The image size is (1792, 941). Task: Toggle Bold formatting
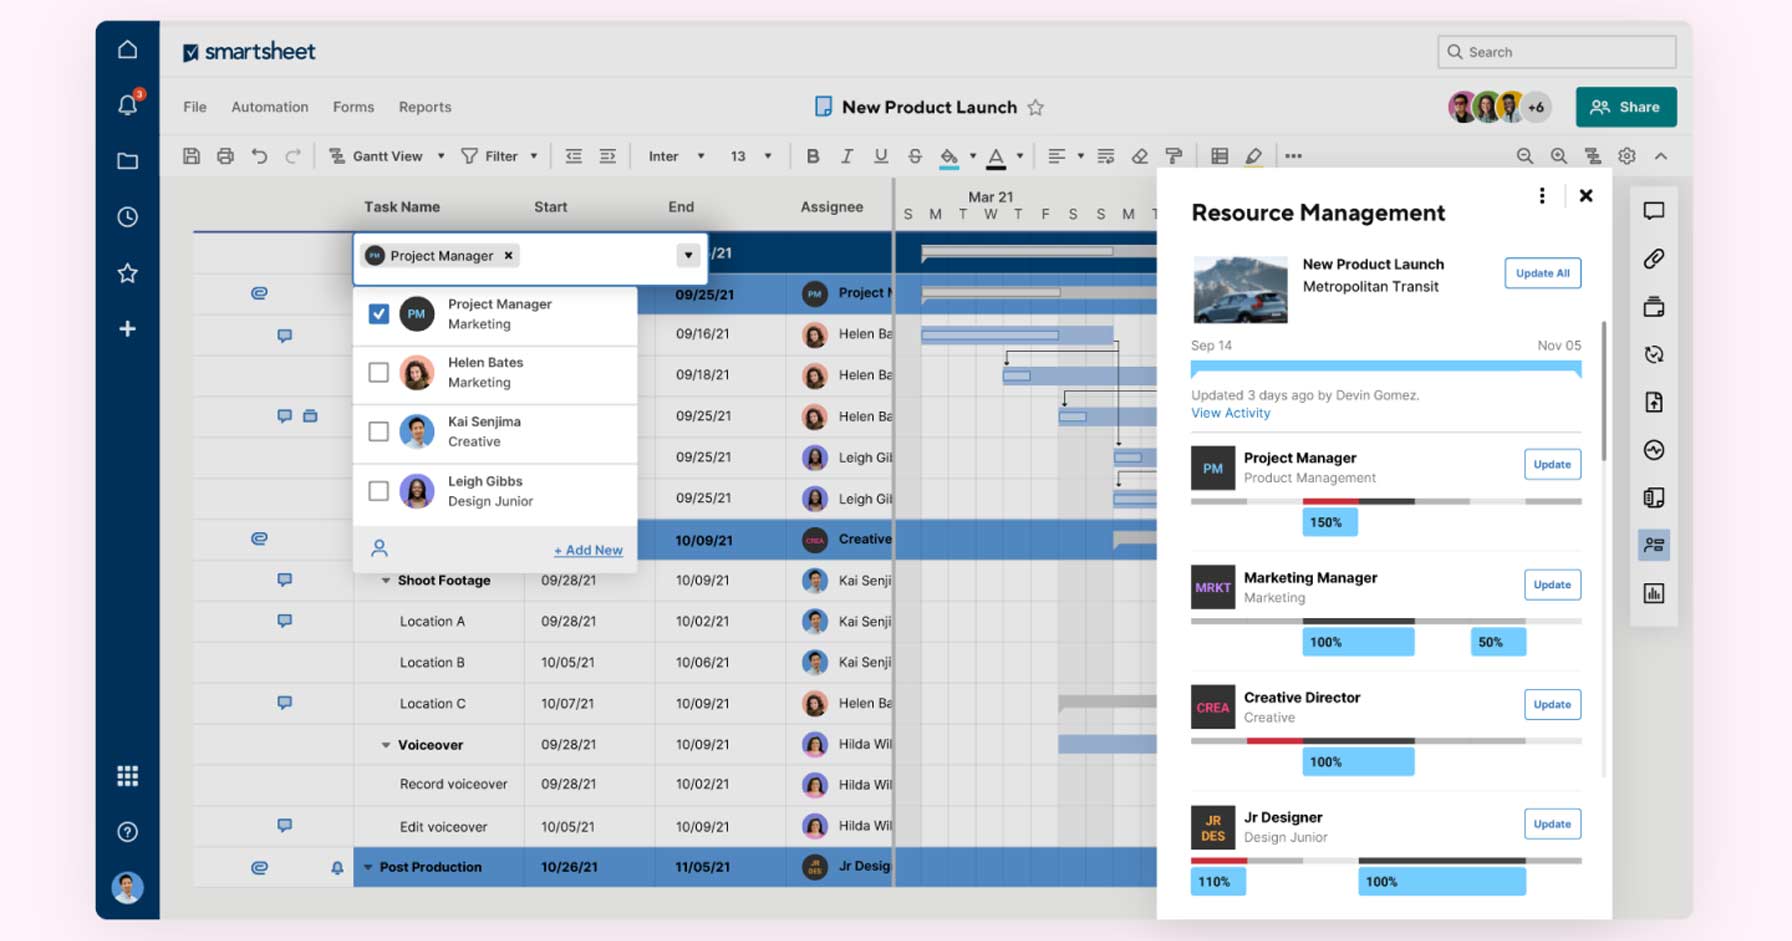pos(813,156)
